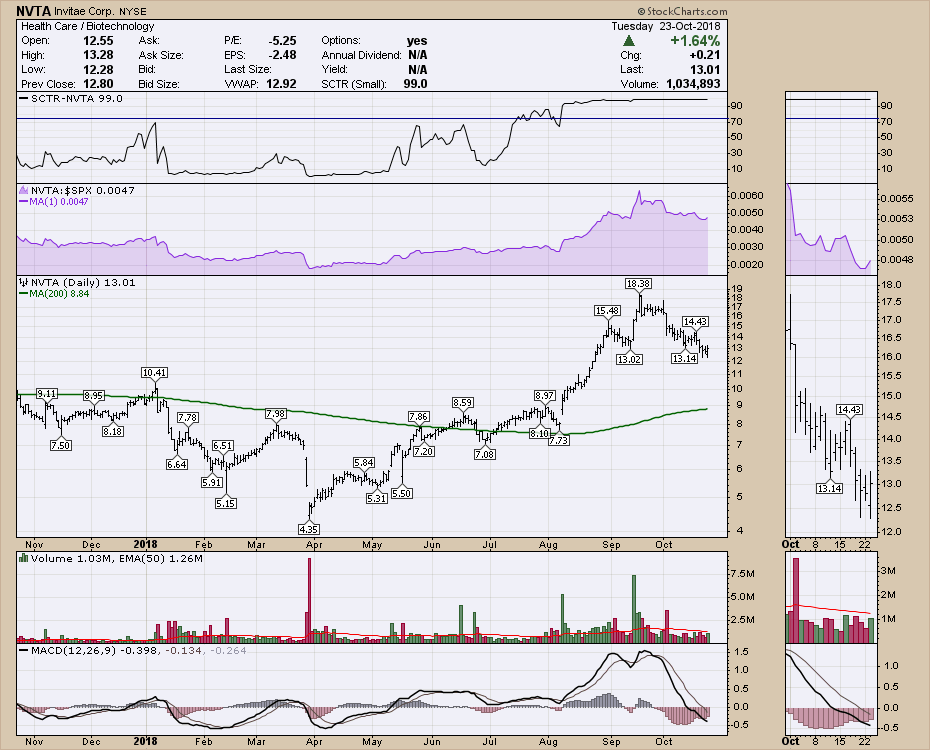The height and width of the screenshot is (750, 930).
Task: Click the tallest late-March volume spike bar
Action: point(309,600)
